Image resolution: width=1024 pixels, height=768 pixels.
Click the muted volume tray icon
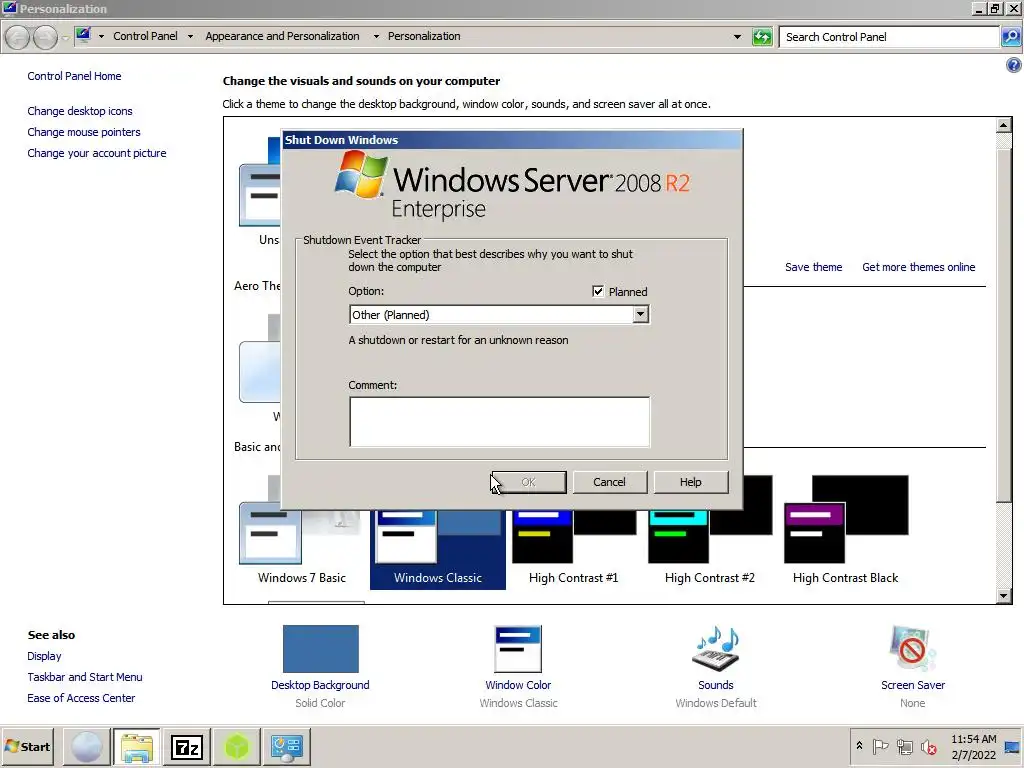928,746
